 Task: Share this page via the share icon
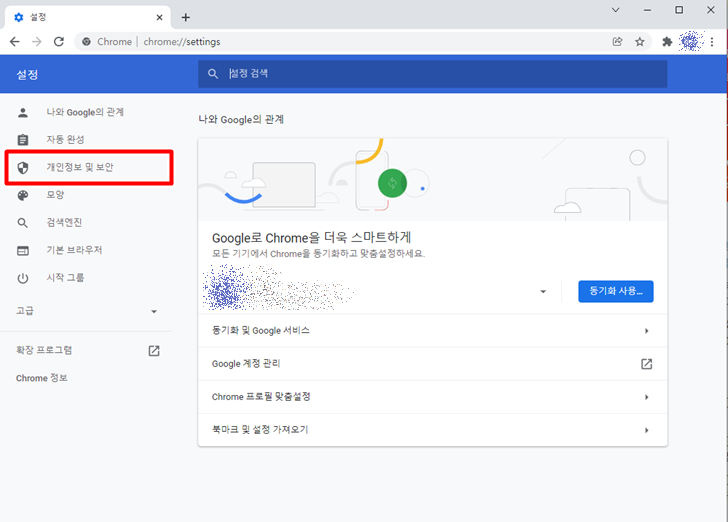click(617, 42)
